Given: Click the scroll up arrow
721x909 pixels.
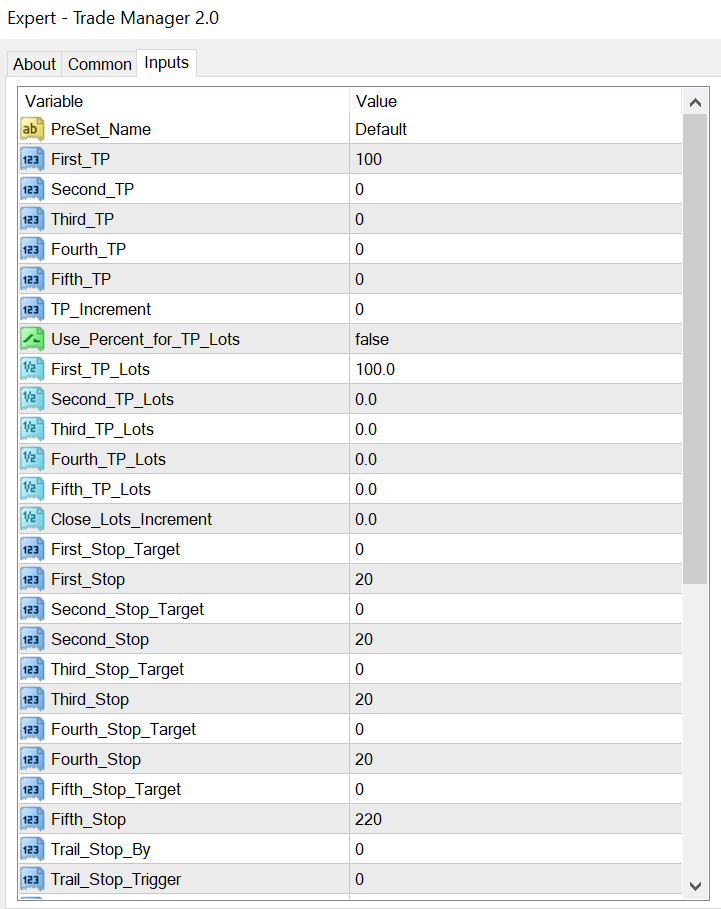Looking at the screenshot, I should coord(695,103).
